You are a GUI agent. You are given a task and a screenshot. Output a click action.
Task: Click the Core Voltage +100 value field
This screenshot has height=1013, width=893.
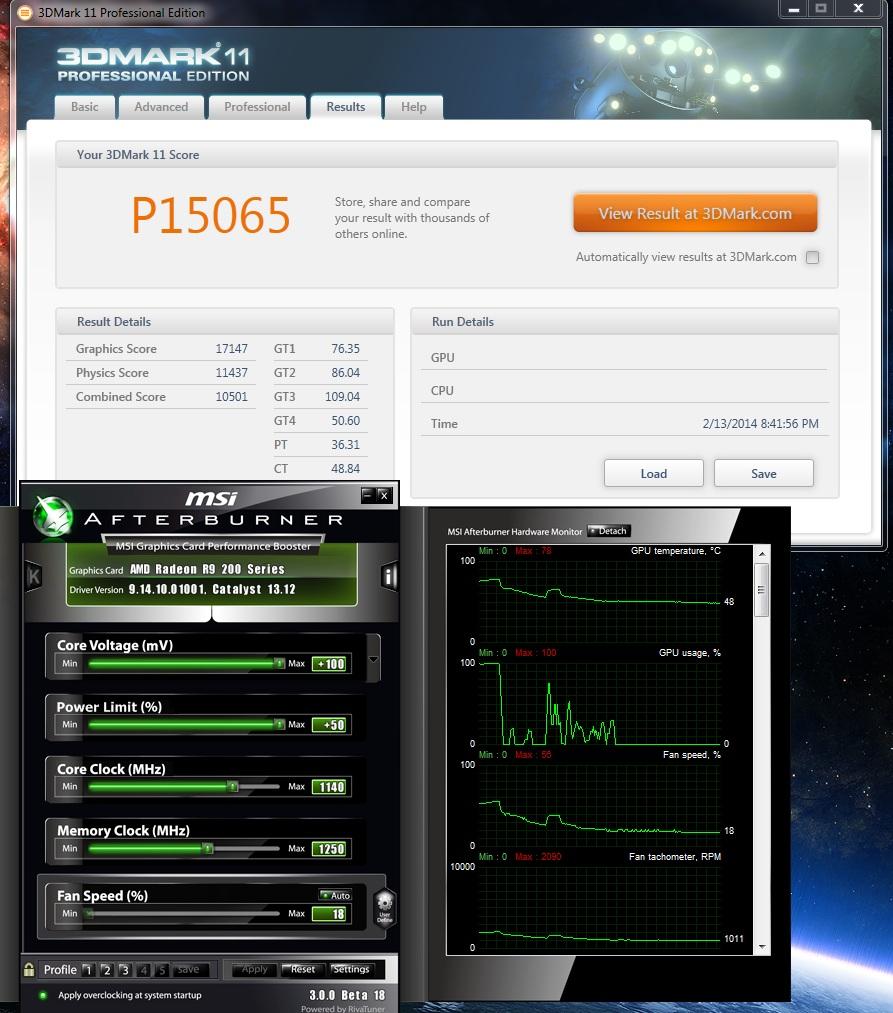(x=330, y=663)
